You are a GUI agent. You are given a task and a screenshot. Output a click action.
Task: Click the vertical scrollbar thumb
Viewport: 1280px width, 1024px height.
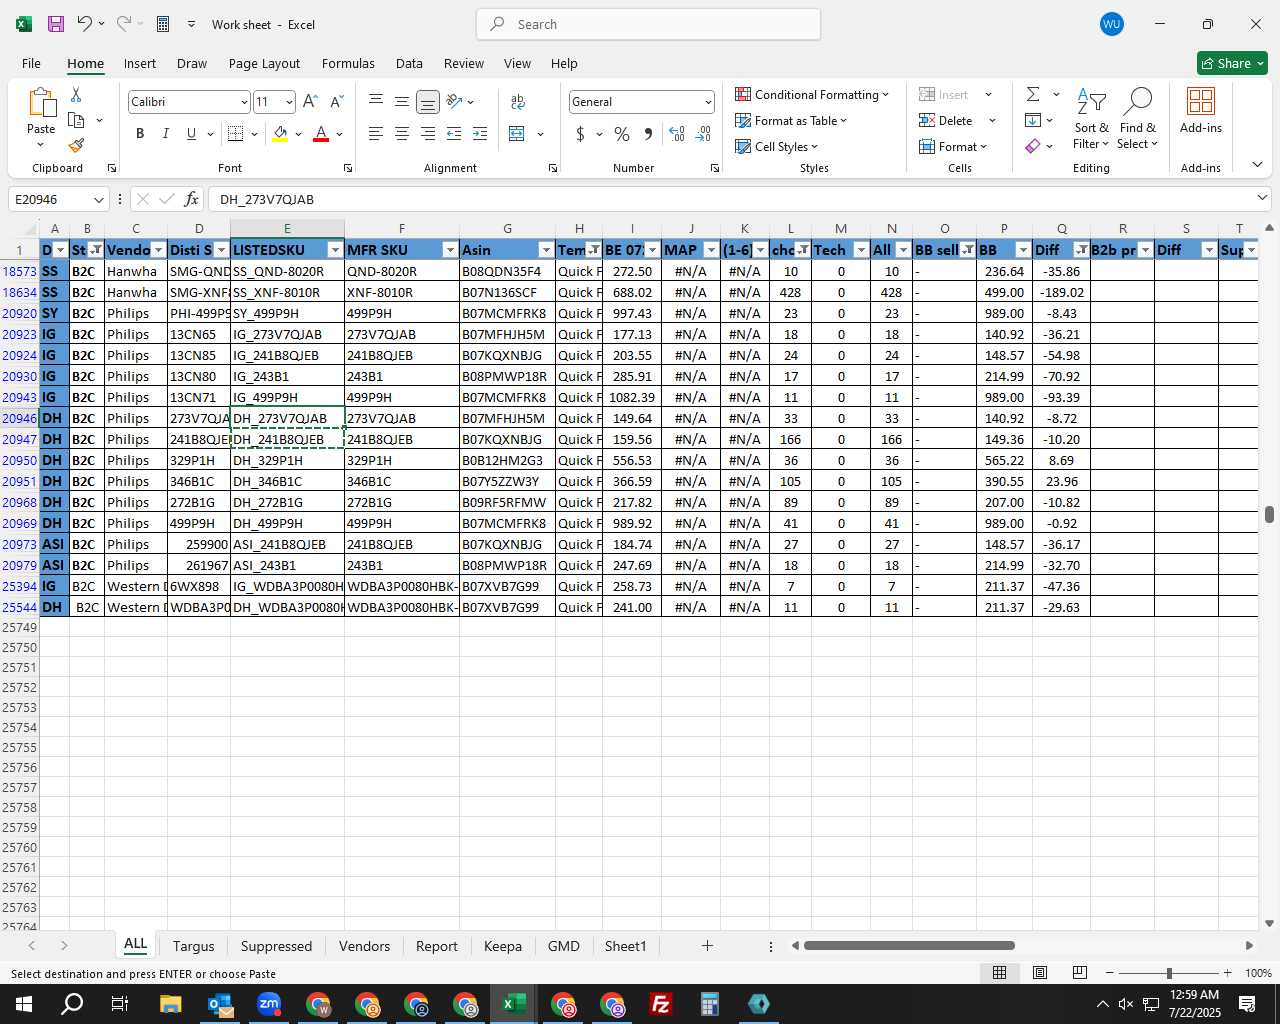click(x=1269, y=514)
